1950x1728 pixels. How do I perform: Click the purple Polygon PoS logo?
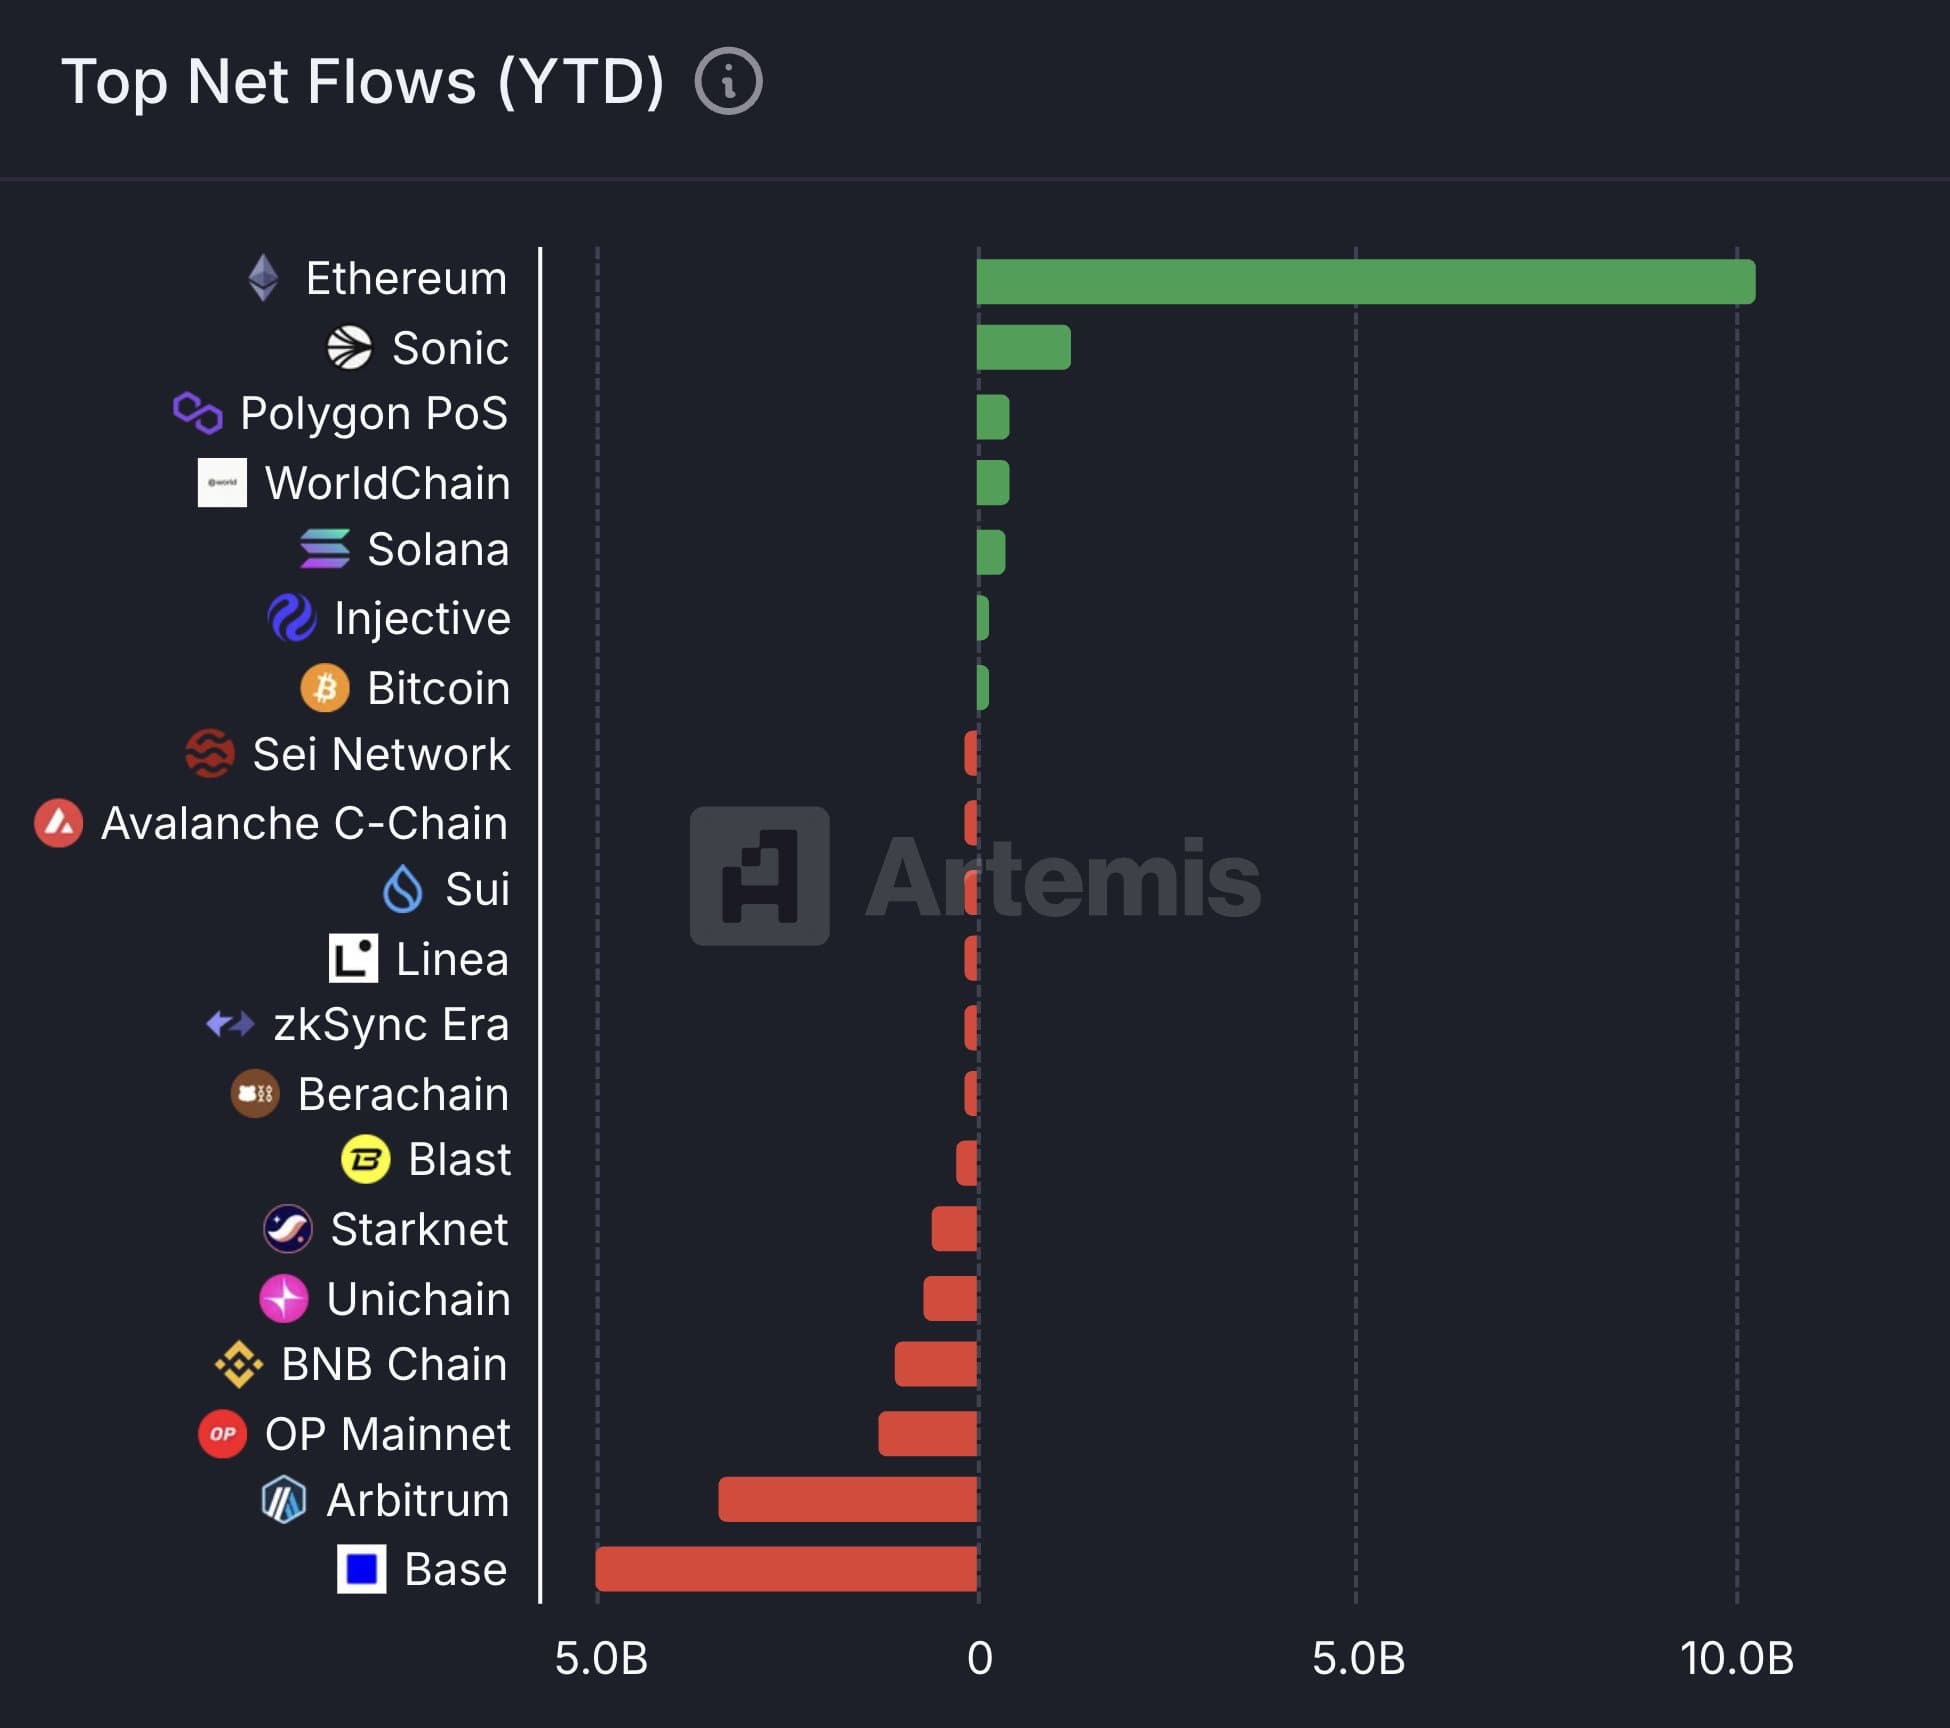tap(197, 413)
